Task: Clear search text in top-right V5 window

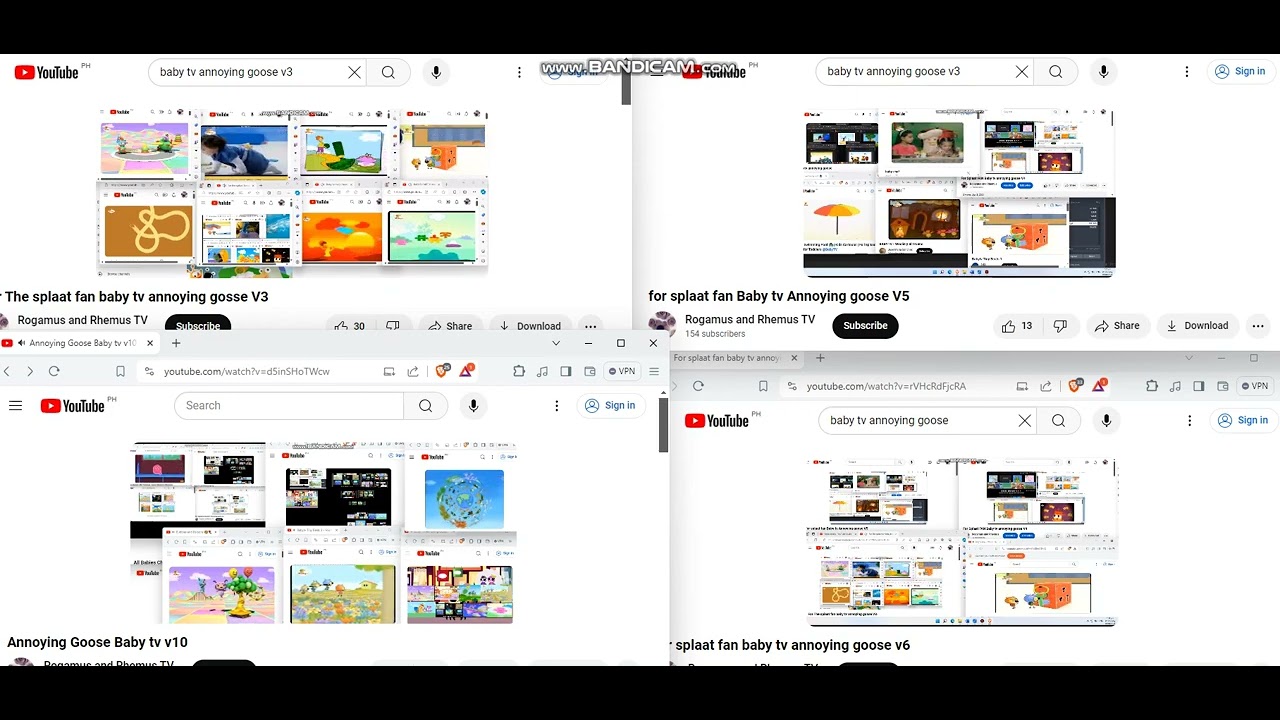Action: coord(1021,71)
